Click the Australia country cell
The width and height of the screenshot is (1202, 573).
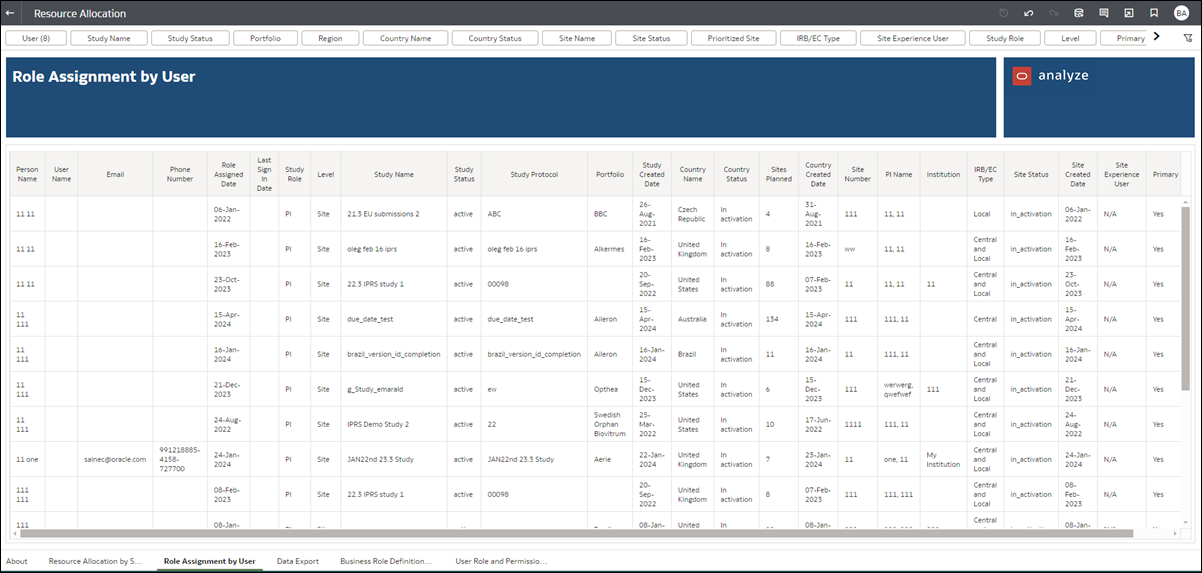[694, 319]
